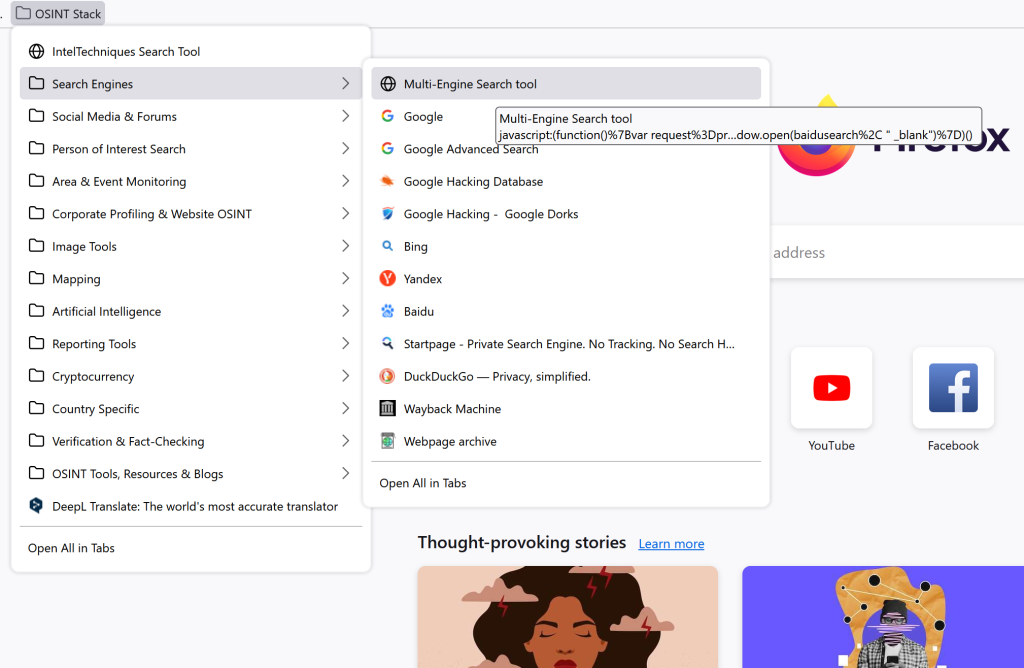Image resolution: width=1024 pixels, height=668 pixels.
Task: Open the Wayback Machine bookmark
Action: pos(566,409)
